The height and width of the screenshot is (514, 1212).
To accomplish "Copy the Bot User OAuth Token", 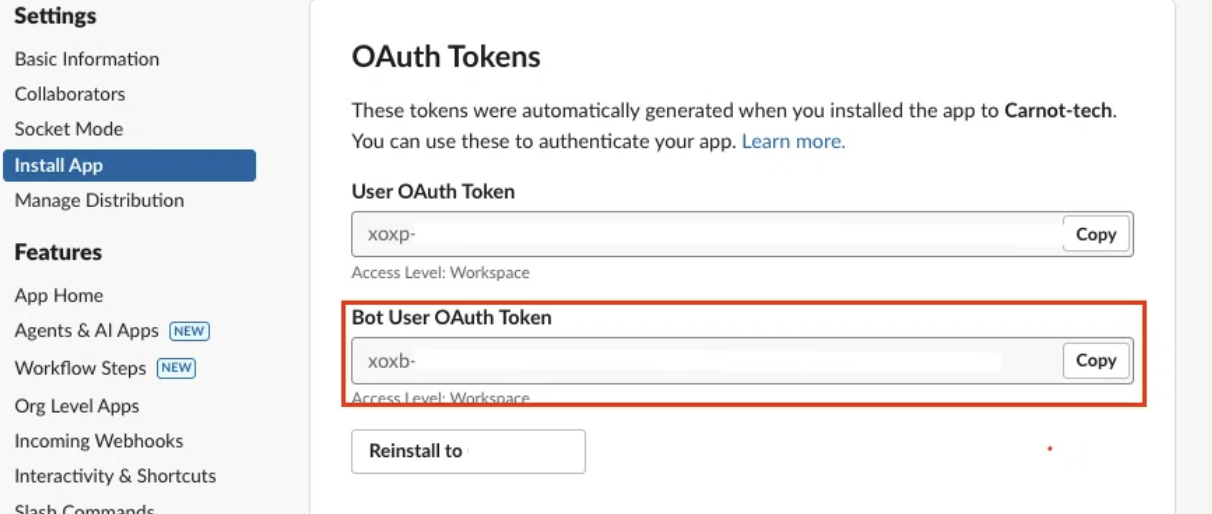I will (1095, 360).
